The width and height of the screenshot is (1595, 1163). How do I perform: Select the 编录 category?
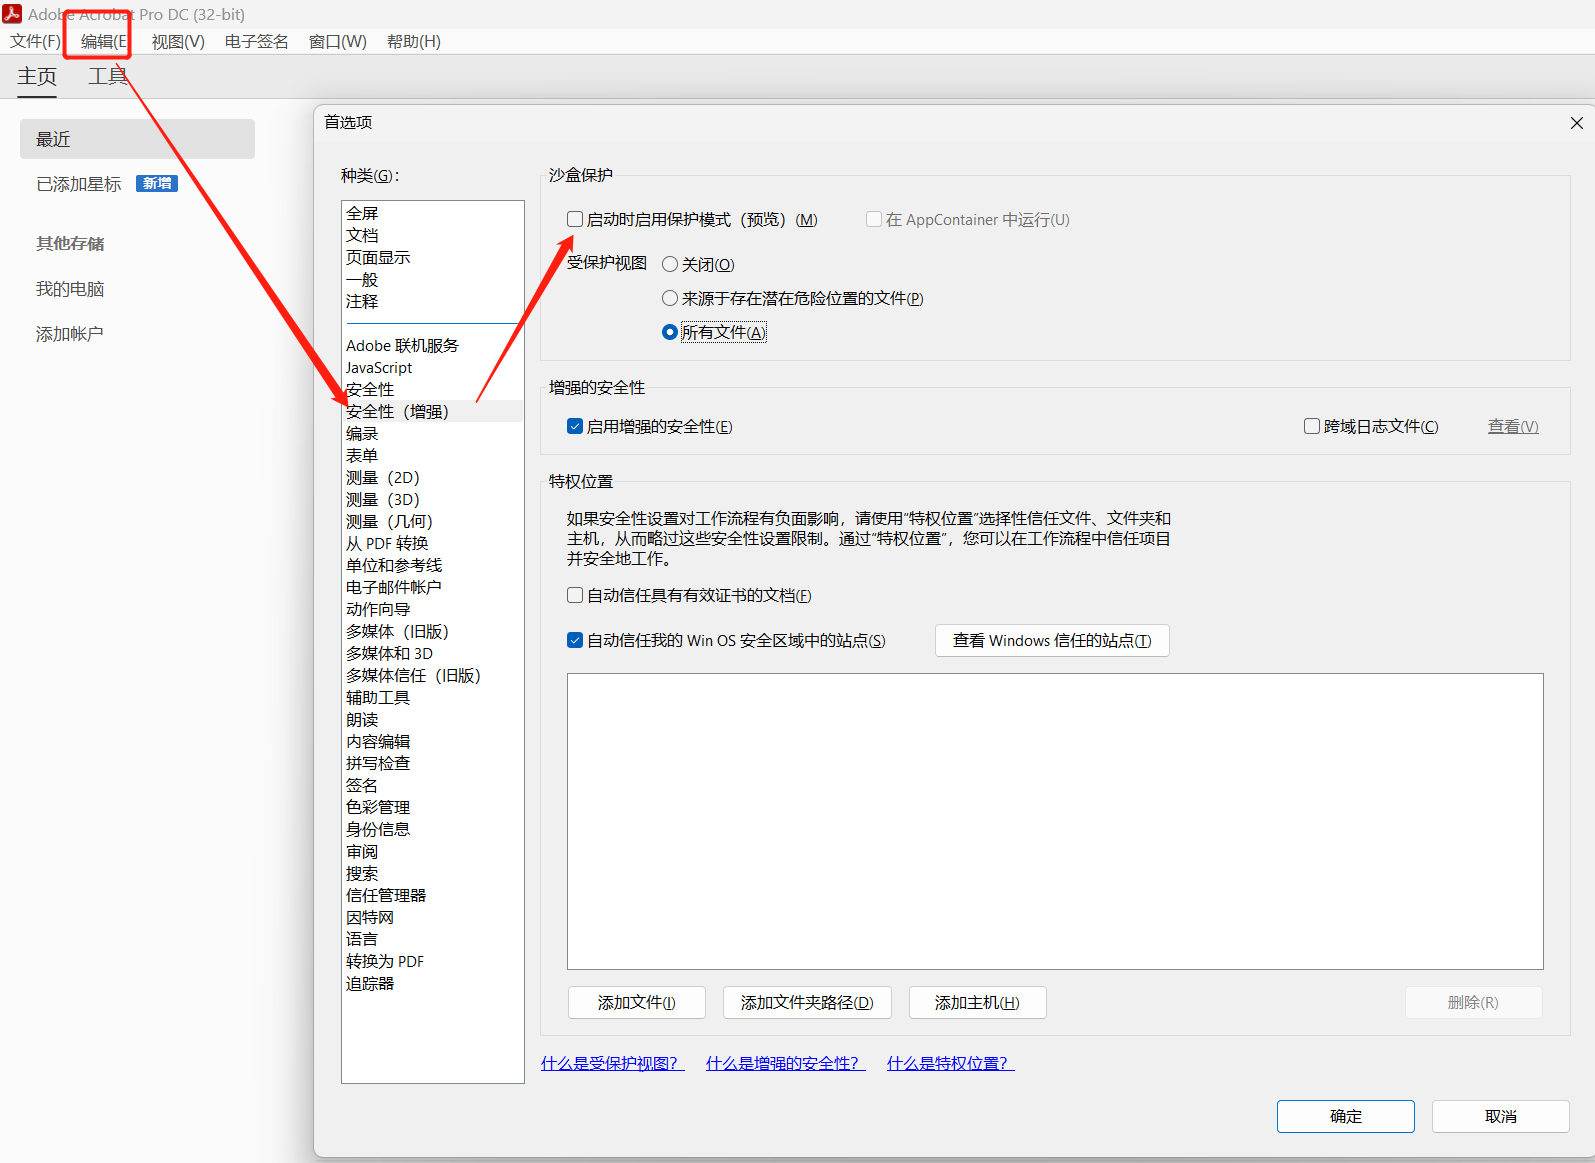pyautogui.click(x=362, y=433)
